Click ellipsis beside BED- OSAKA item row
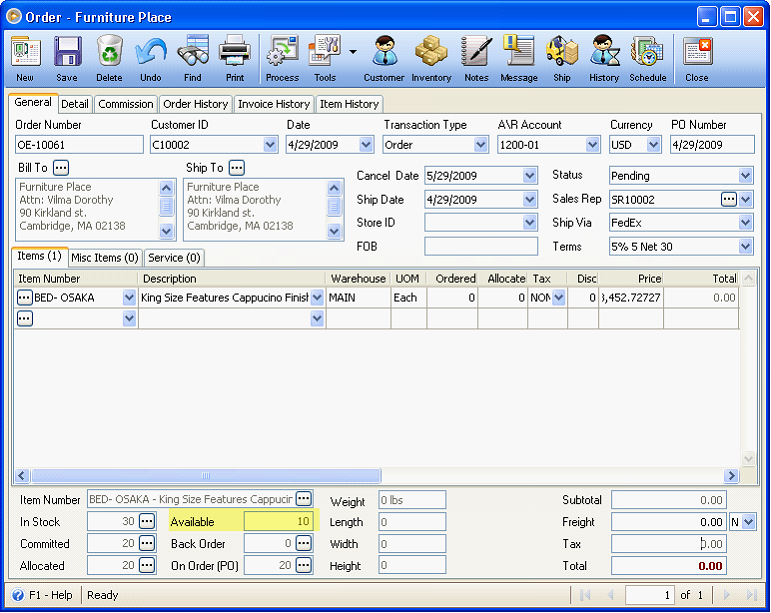Image resolution: width=771 pixels, height=613 pixels. (x=25, y=297)
